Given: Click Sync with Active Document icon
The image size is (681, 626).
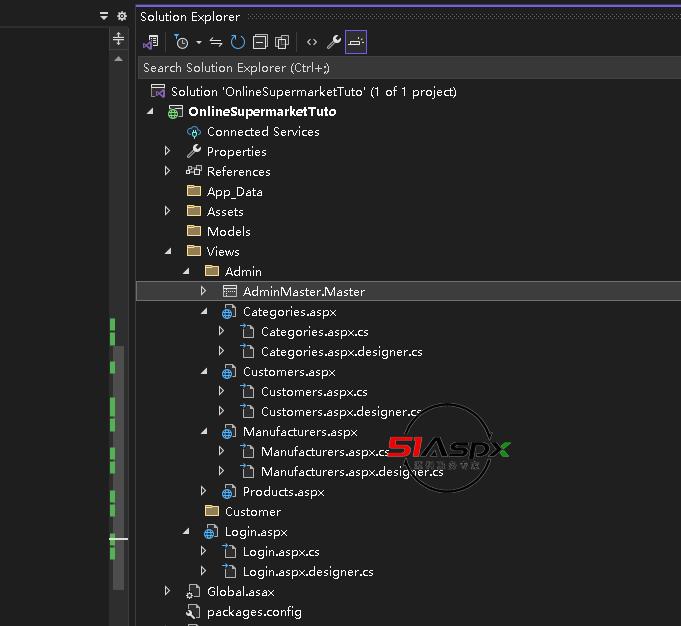Looking at the screenshot, I should (216, 42).
